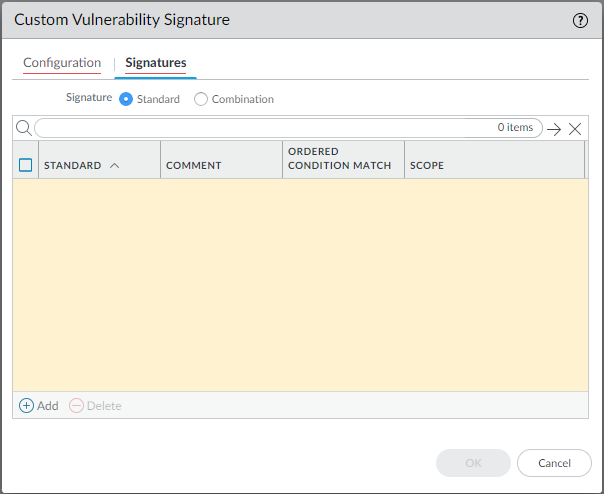Click the Comment column header
This screenshot has height=494, width=604.
pos(194,165)
